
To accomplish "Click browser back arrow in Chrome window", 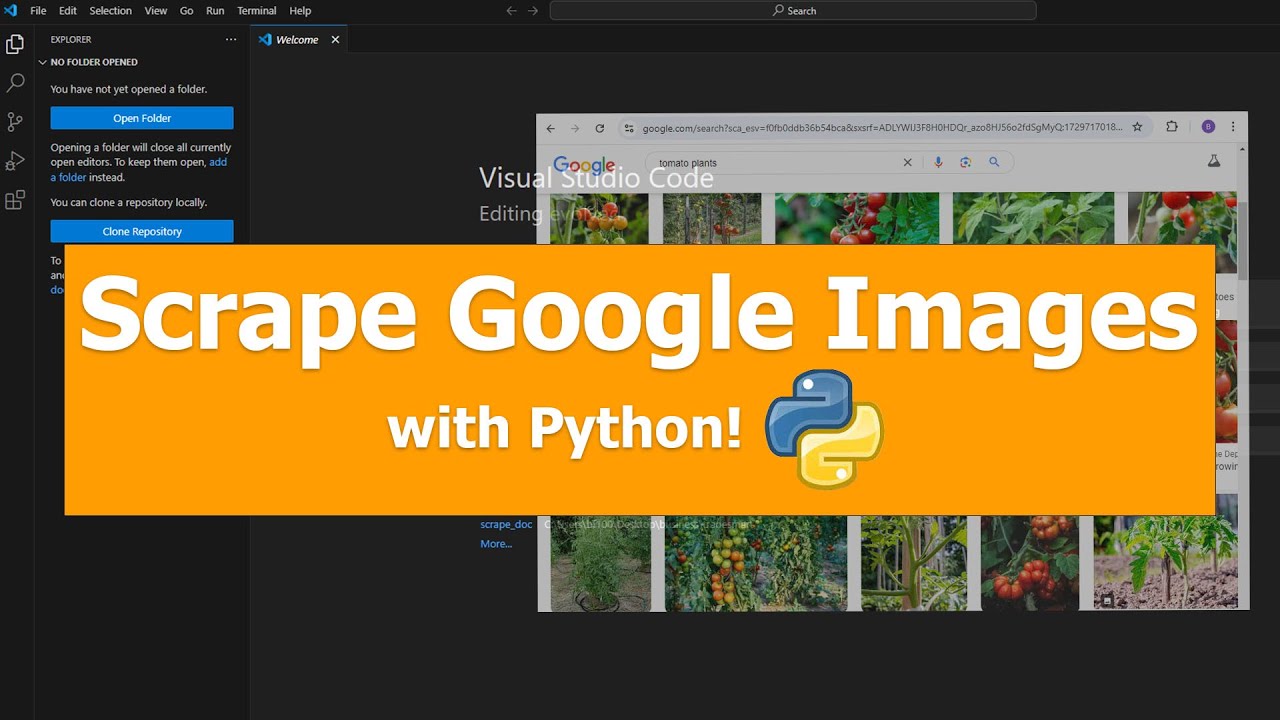I will (550, 128).
